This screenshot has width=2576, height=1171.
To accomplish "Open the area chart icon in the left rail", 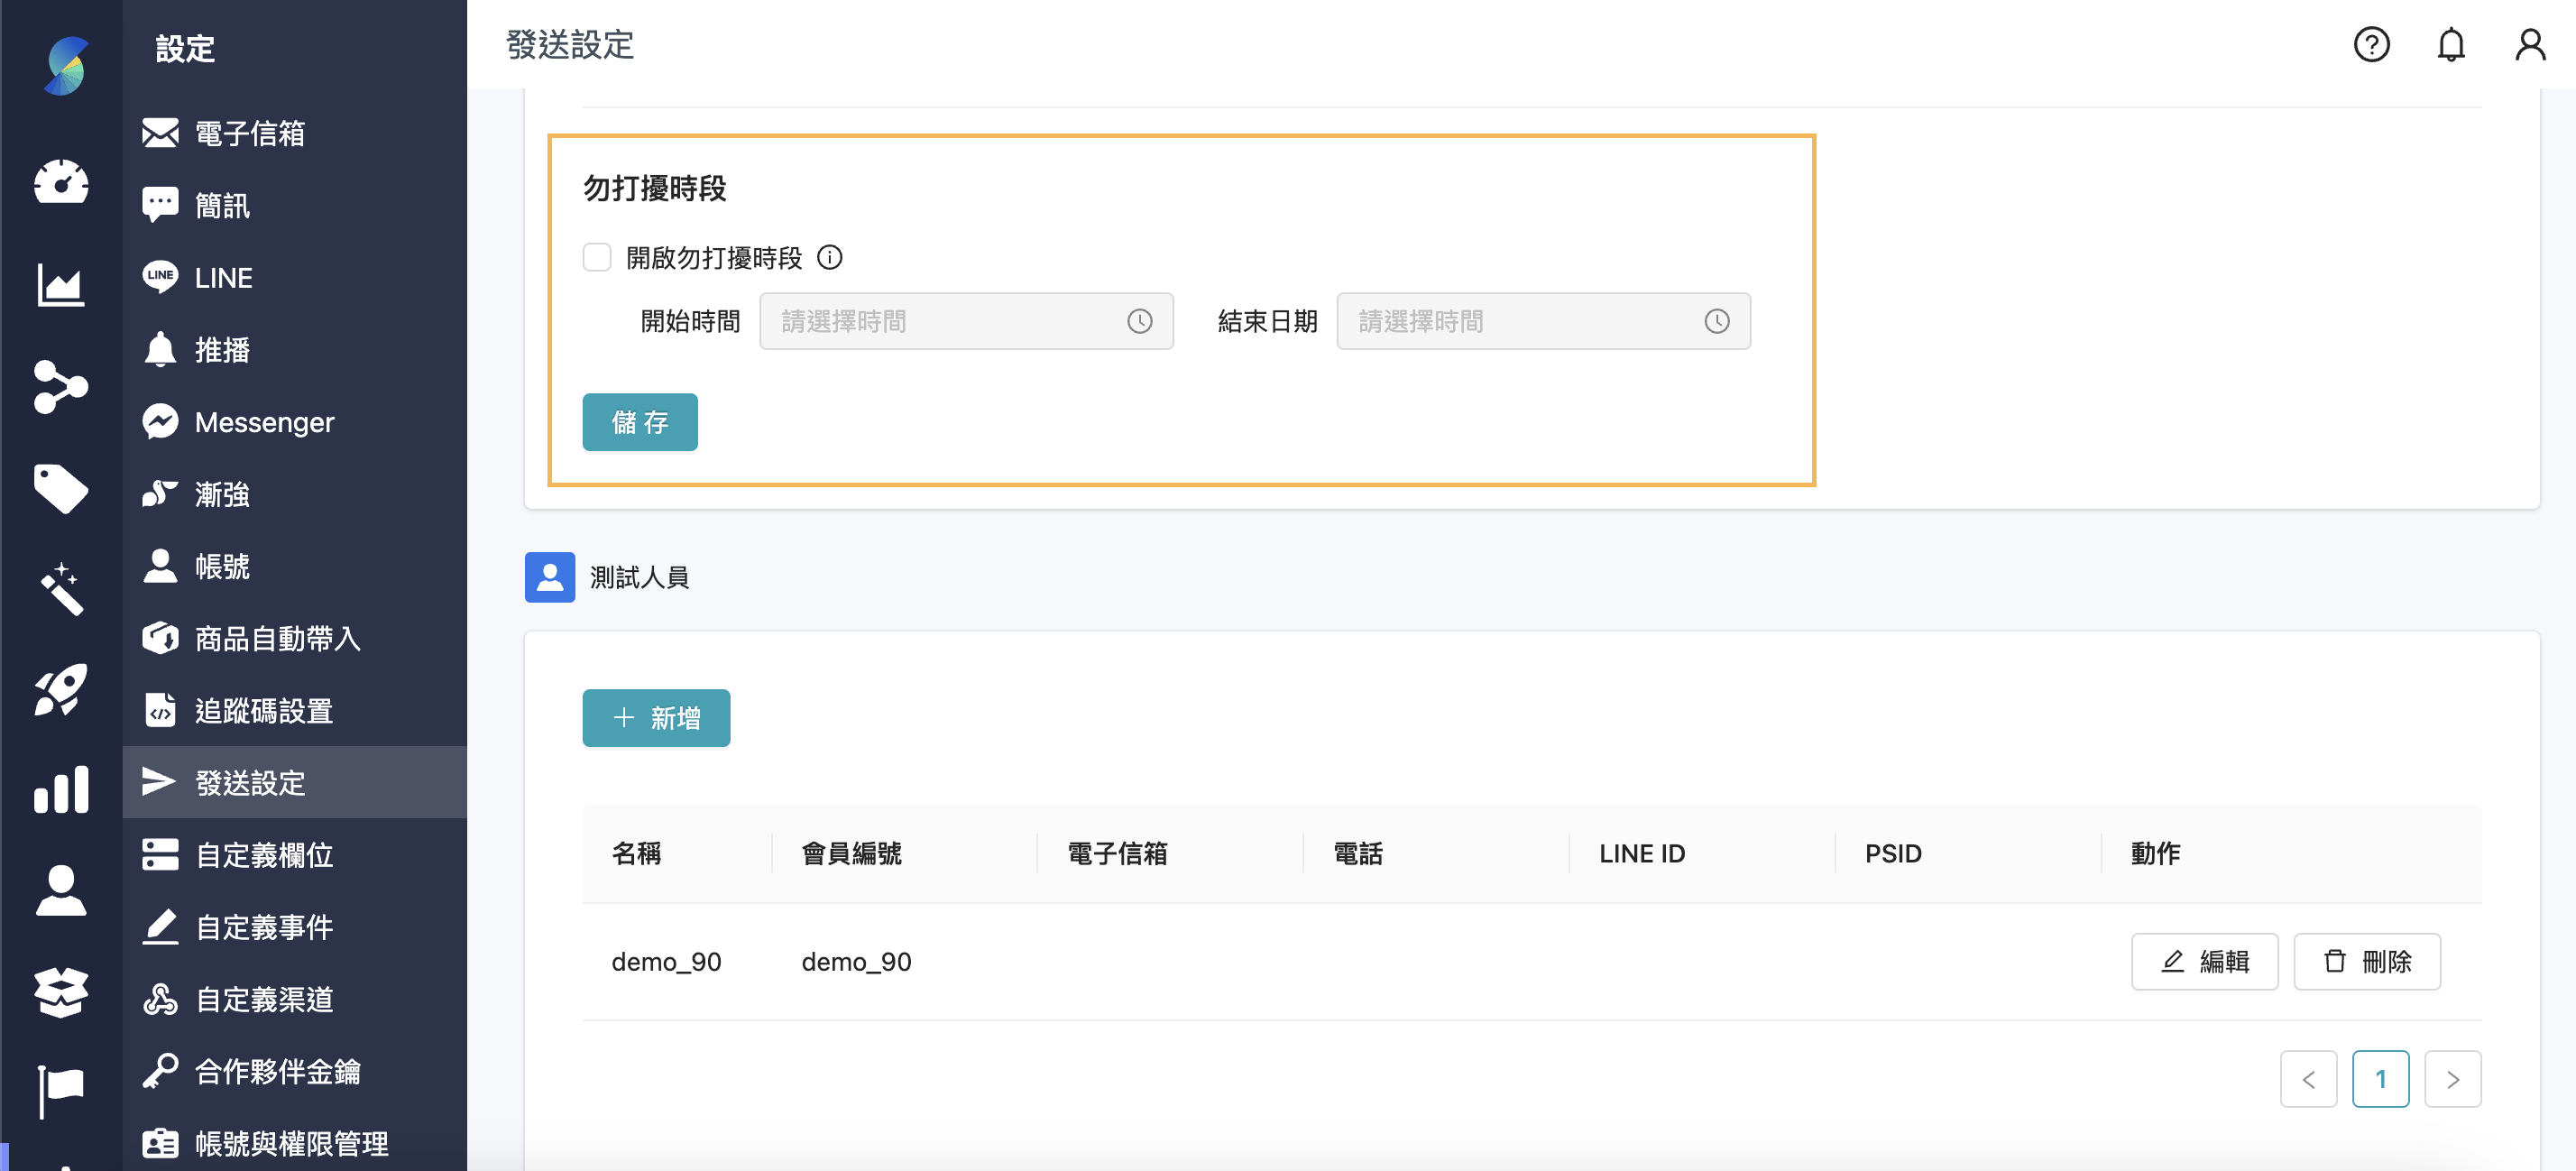I will pyautogui.click(x=61, y=286).
